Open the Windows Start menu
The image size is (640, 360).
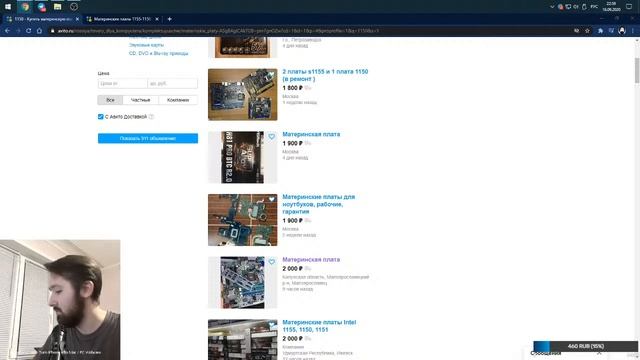pyautogui.click(x=8, y=7)
